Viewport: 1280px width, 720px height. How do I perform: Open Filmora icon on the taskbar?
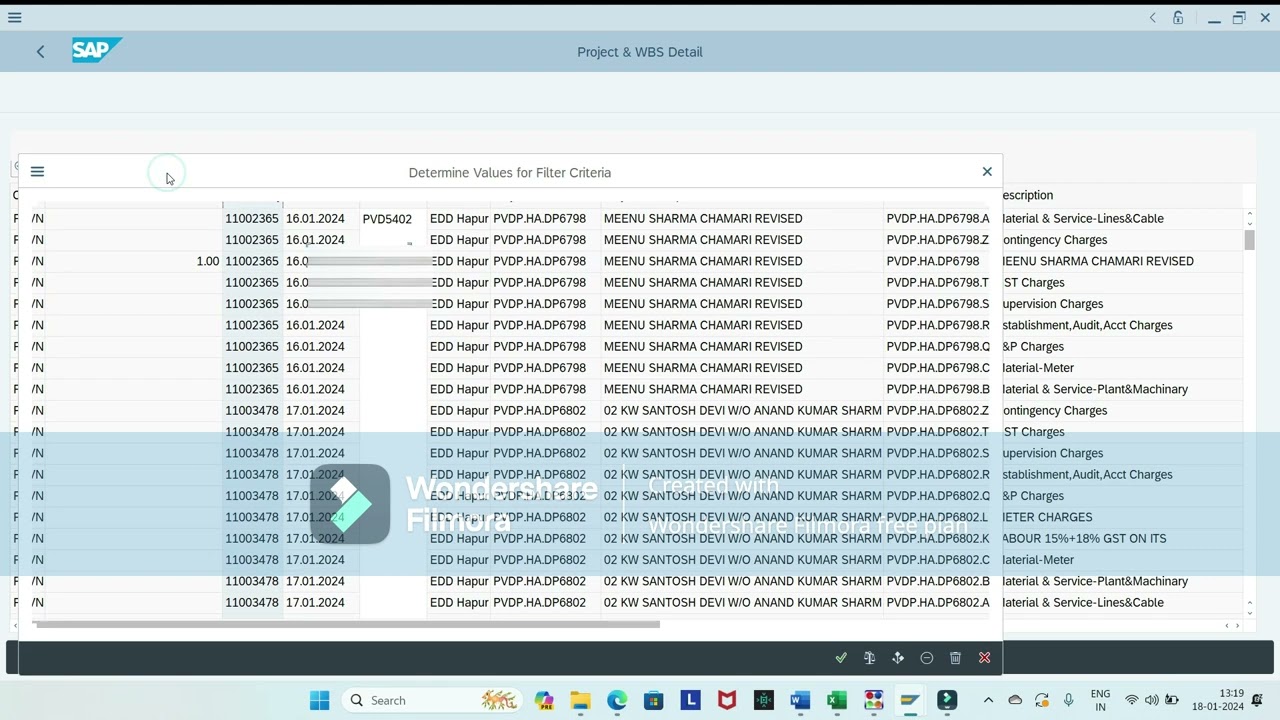click(x=947, y=700)
